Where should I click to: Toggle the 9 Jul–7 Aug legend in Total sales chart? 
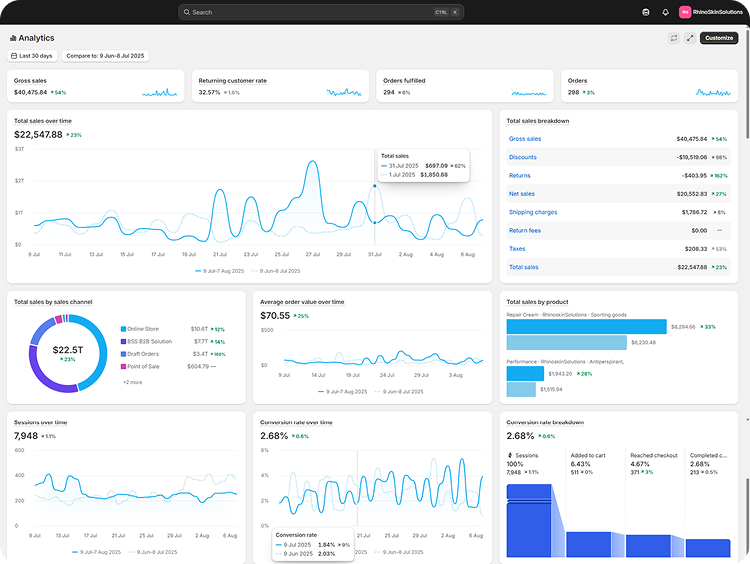(220, 271)
